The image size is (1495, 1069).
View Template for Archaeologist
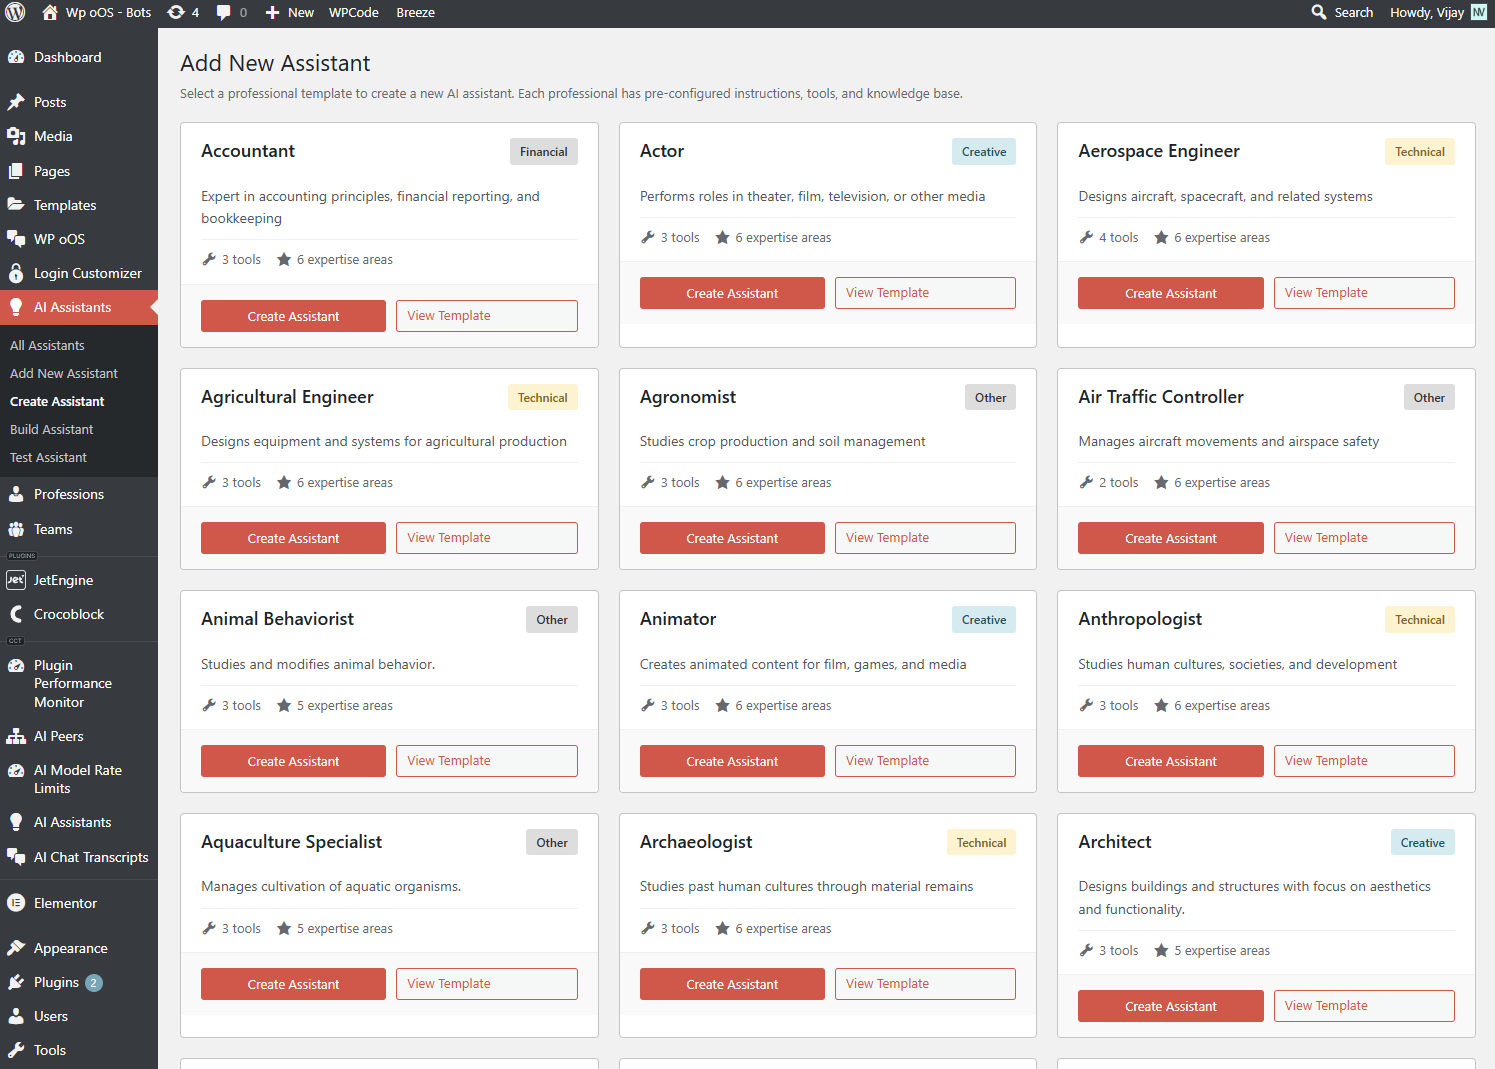point(925,984)
